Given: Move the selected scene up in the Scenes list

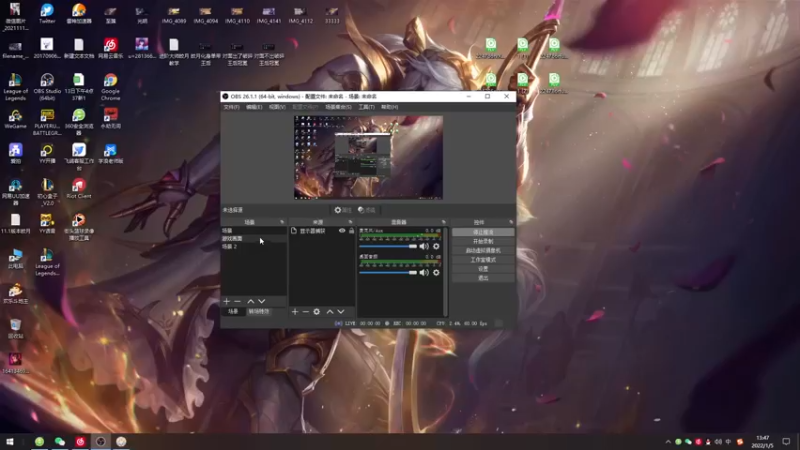Looking at the screenshot, I should [251, 302].
